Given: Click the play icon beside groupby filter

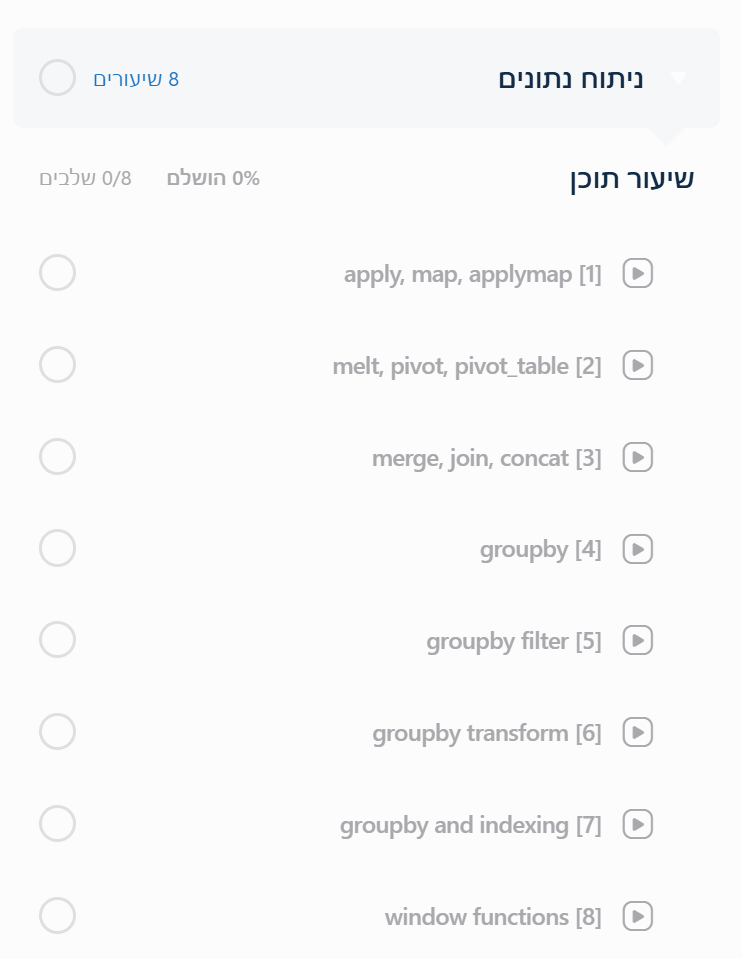Looking at the screenshot, I should [x=638, y=641].
